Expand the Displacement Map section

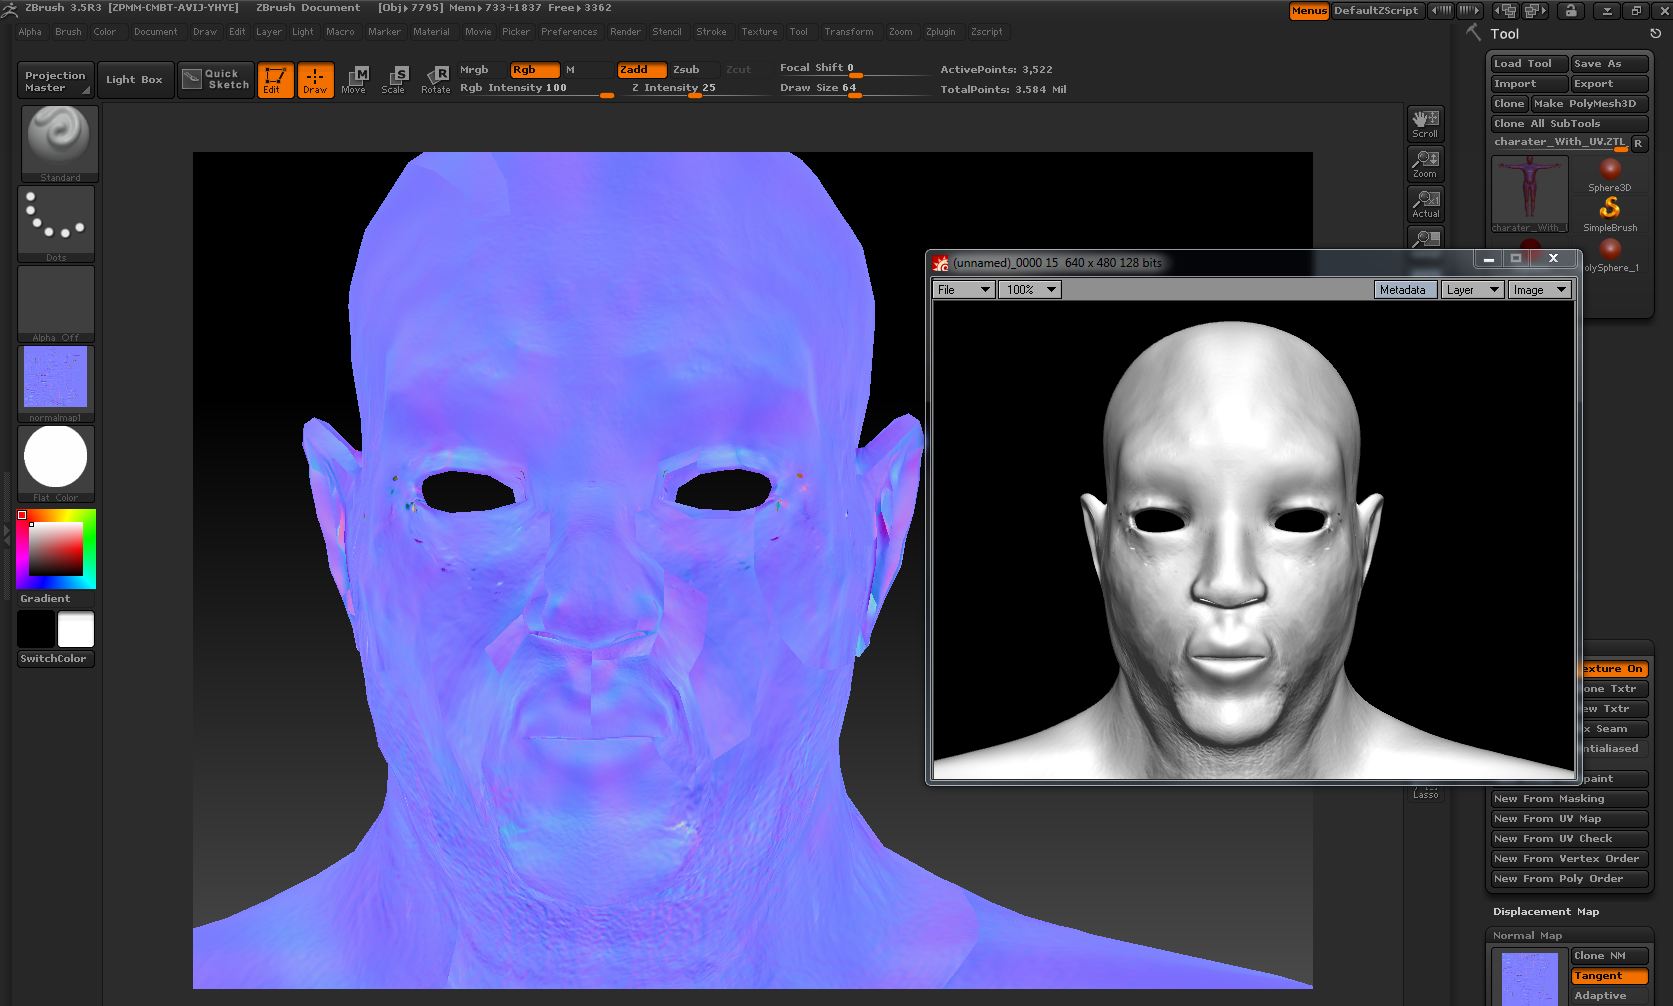click(x=1546, y=912)
